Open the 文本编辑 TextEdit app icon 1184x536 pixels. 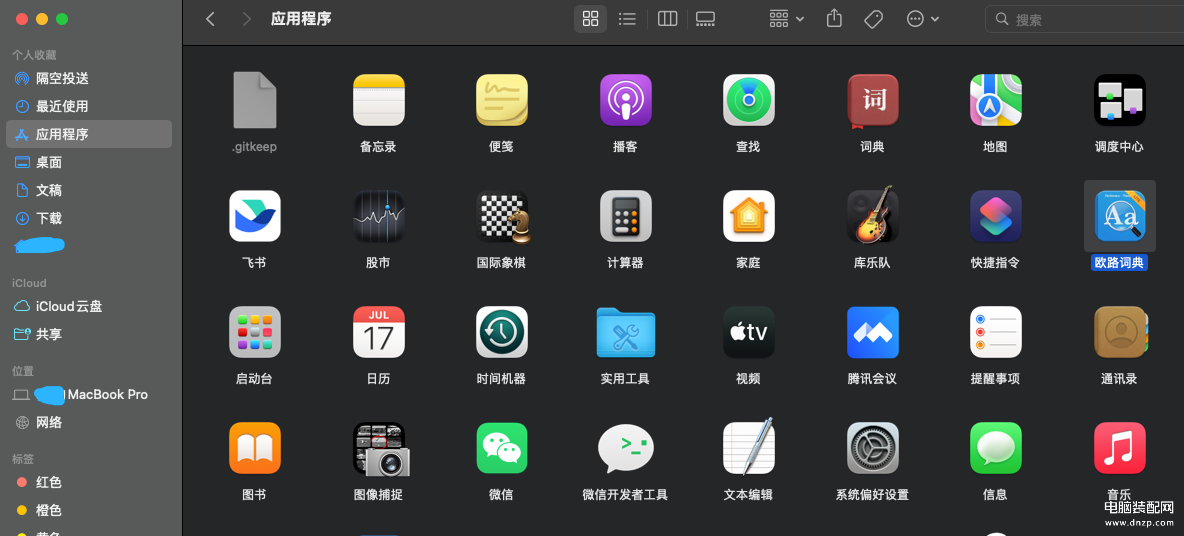coord(748,447)
